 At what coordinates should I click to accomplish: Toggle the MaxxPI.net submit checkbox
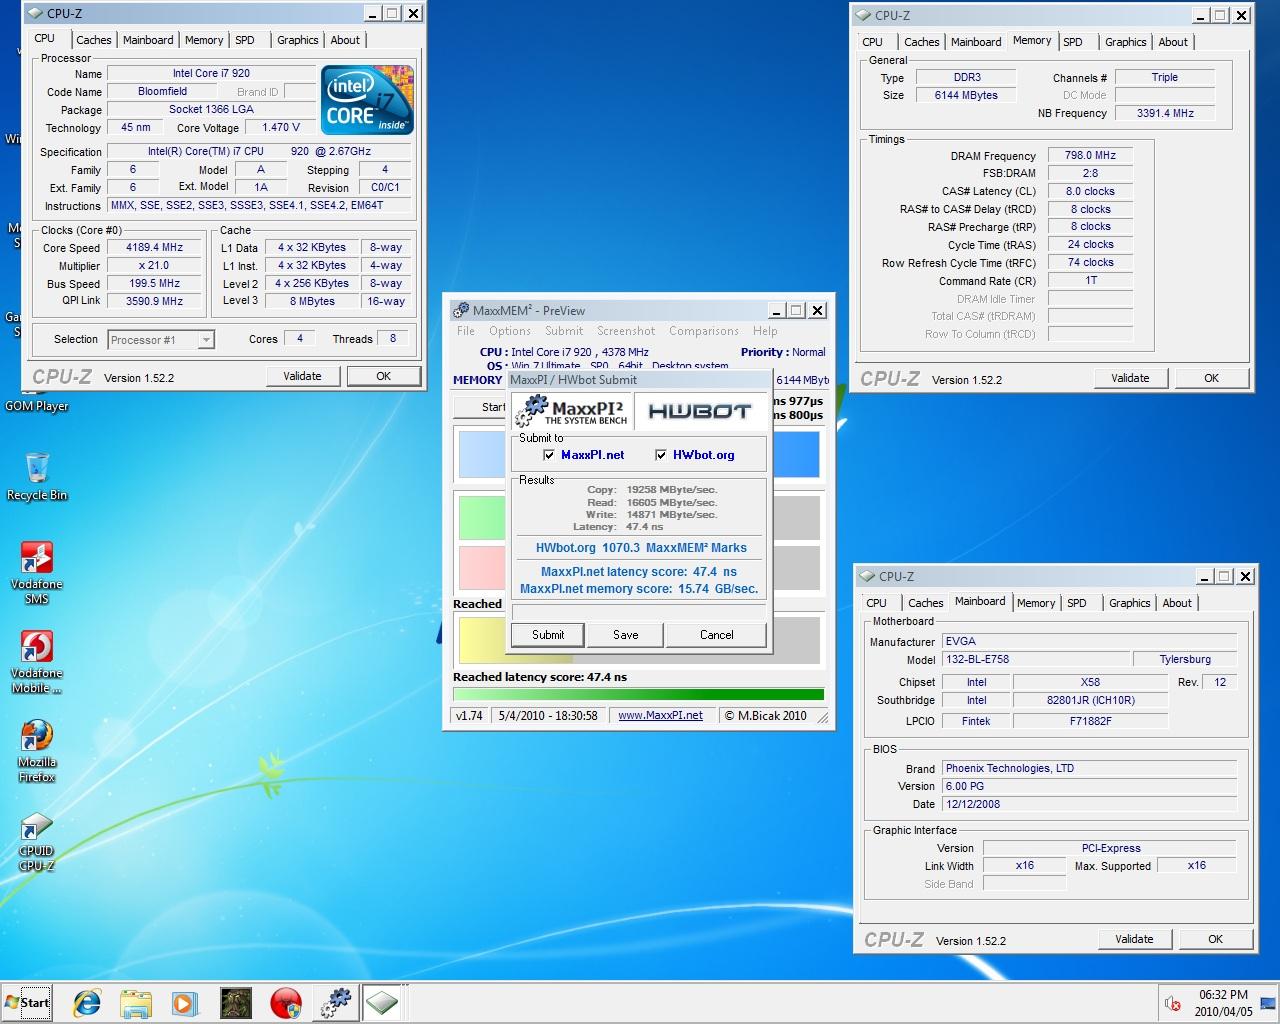(x=549, y=455)
